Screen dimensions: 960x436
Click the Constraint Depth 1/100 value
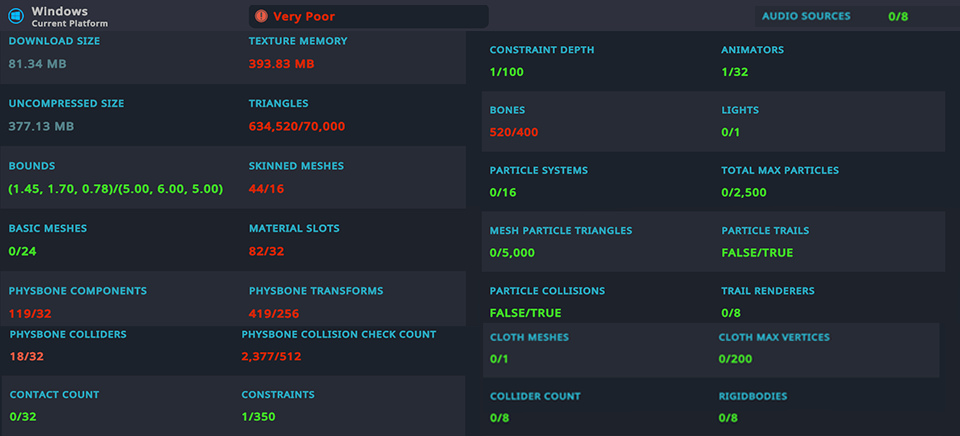(506, 72)
